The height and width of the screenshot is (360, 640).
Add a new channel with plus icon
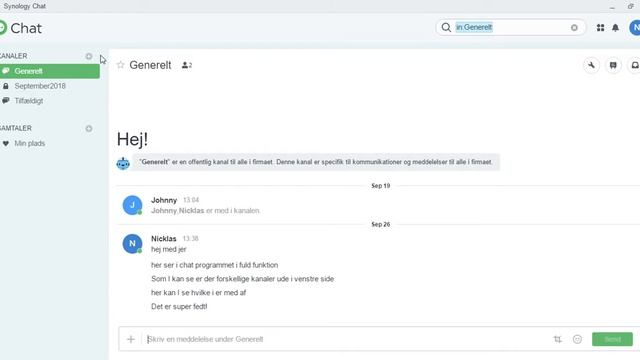click(x=89, y=56)
